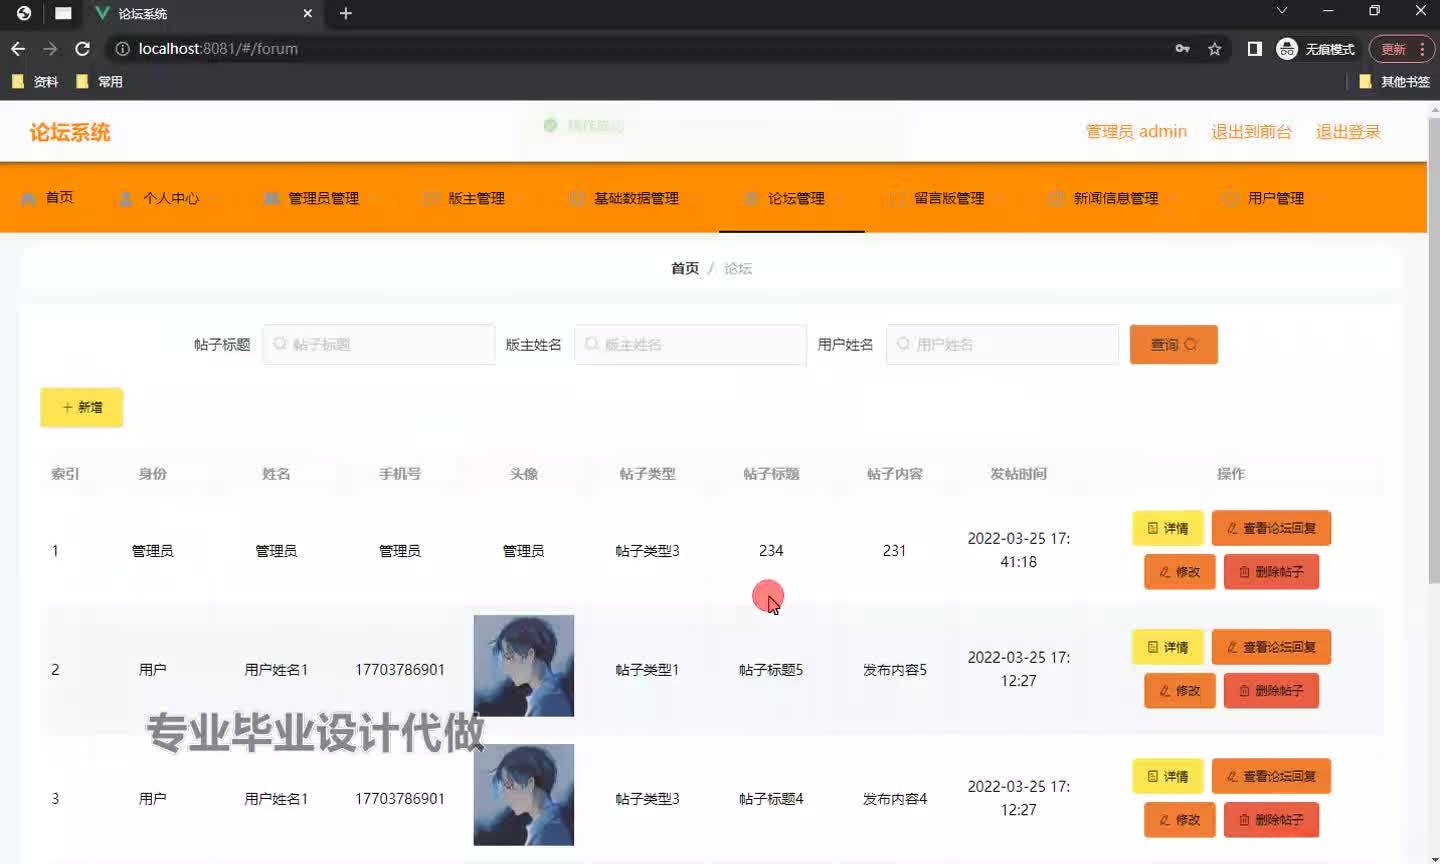Click the 论坛系统 orange logo
This screenshot has height=864, width=1440.
pyautogui.click(x=68, y=131)
